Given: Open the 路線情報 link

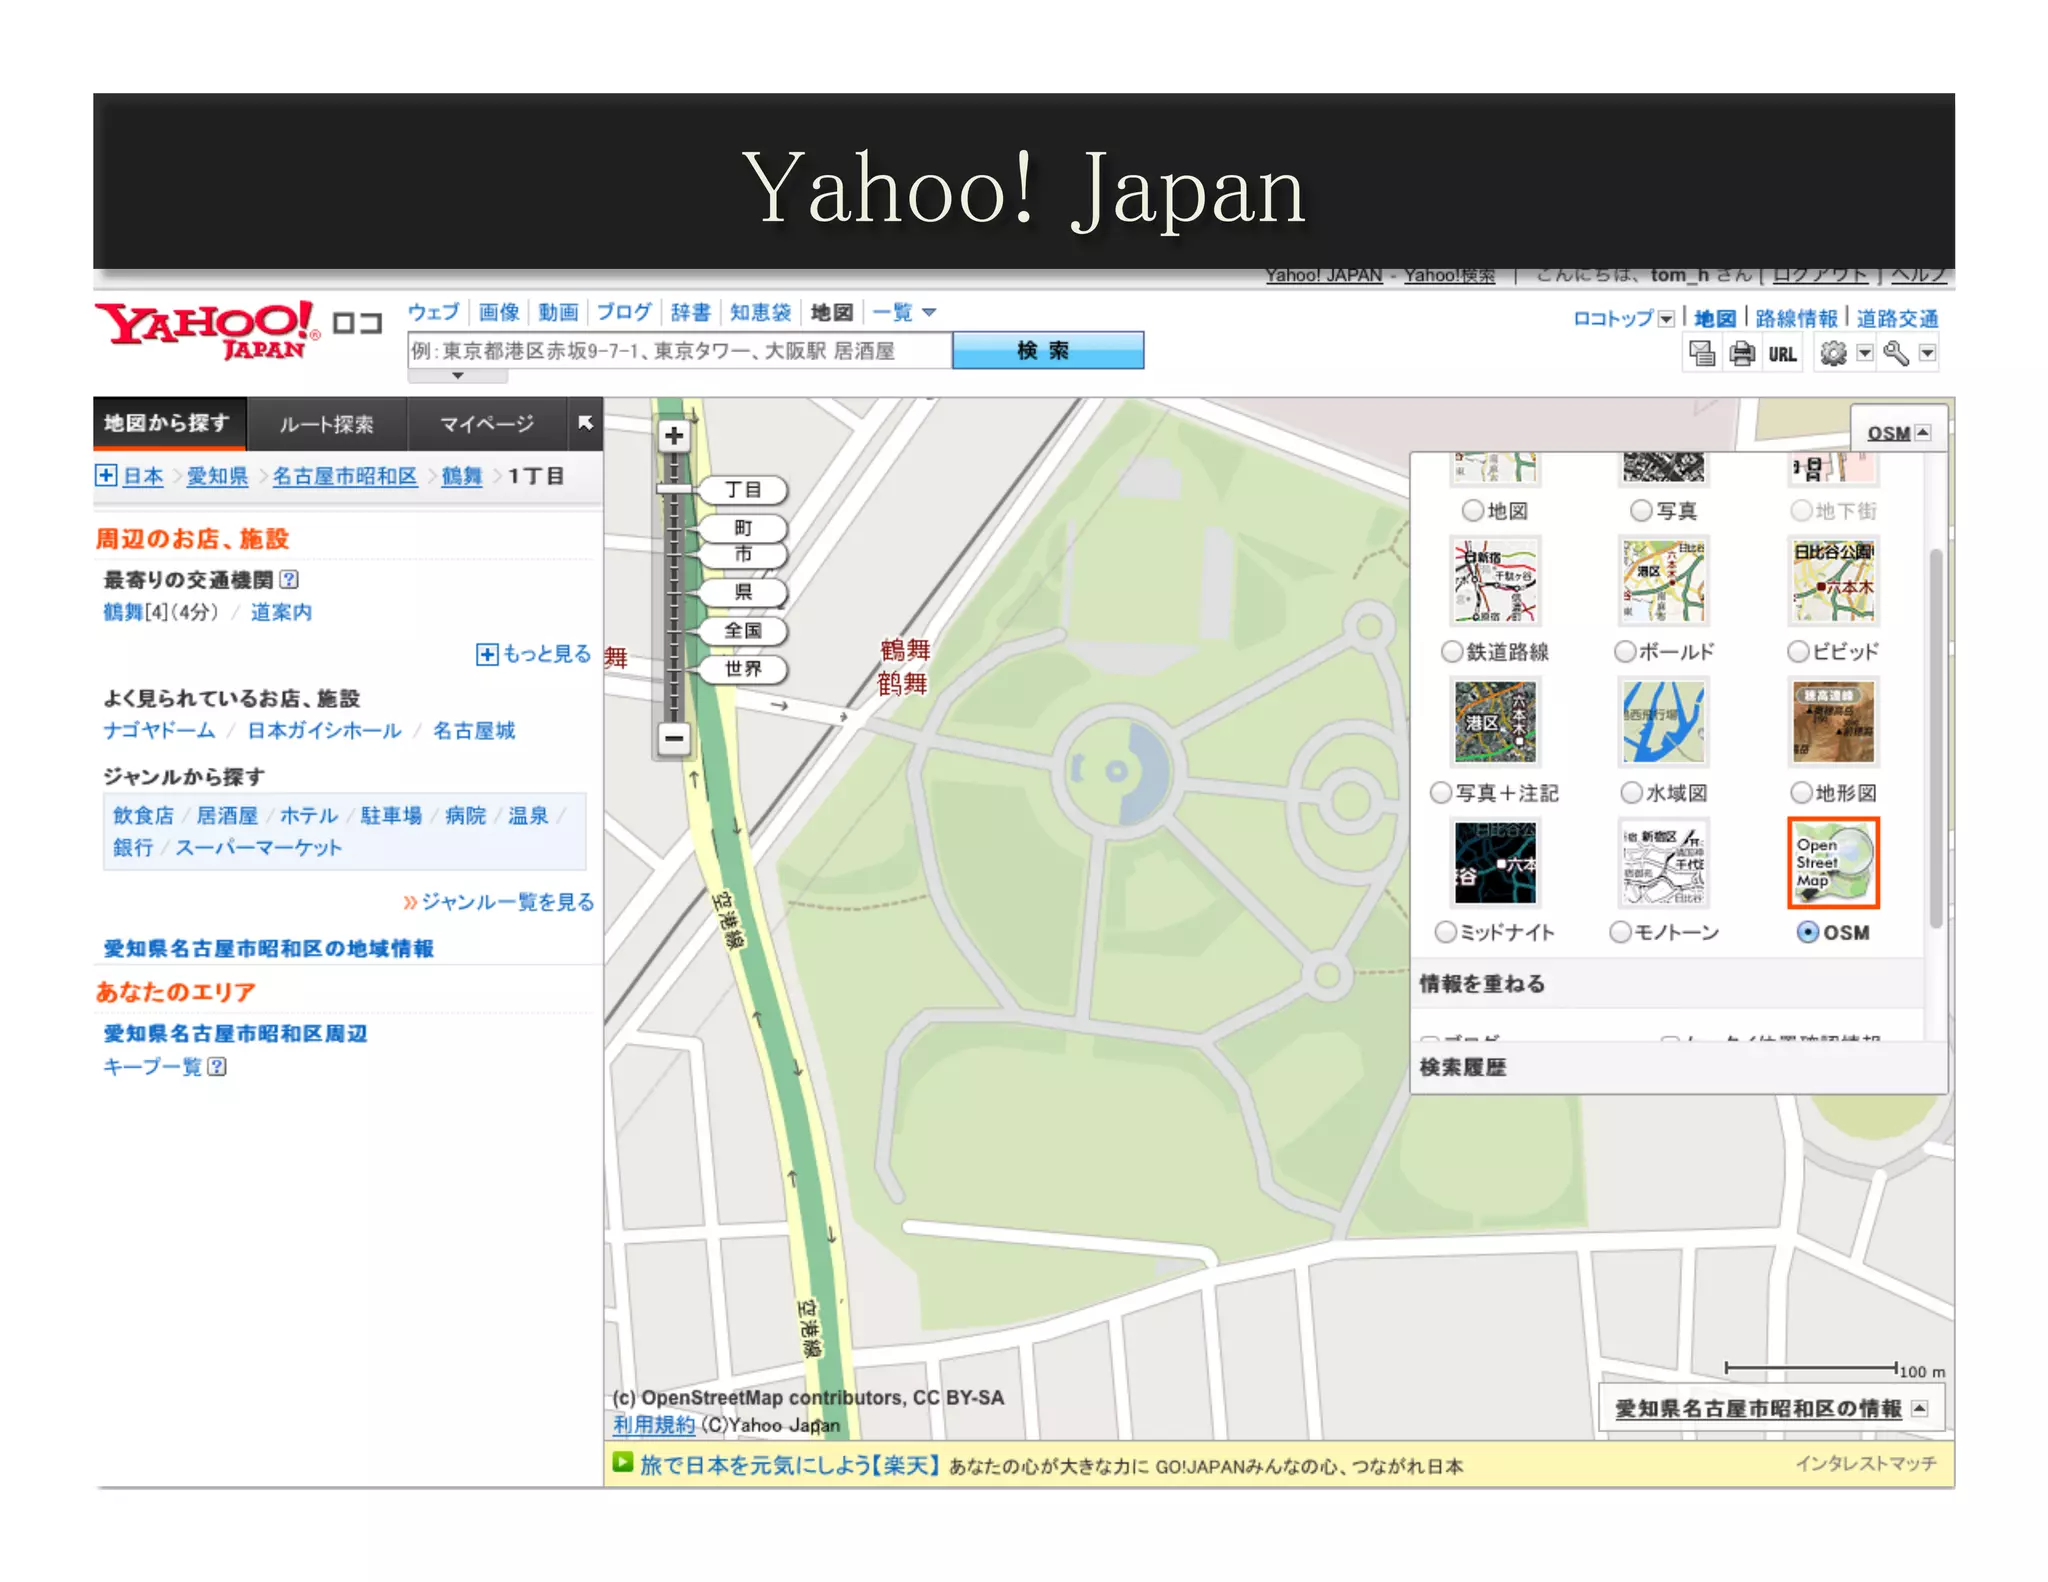Looking at the screenshot, I should click(1796, 319).
